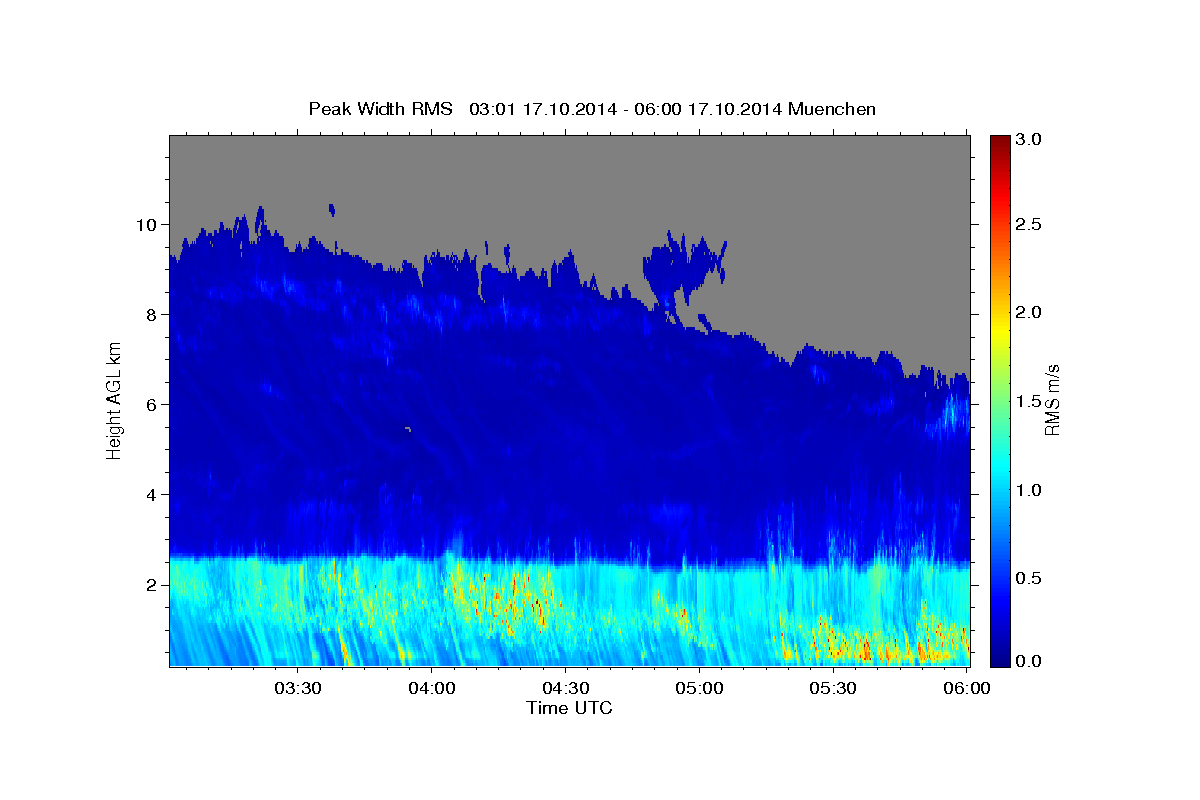This screenshot has width=1200, height=800.
Task: Click the colorbar value 2.5
Action: click(1030, 224)
